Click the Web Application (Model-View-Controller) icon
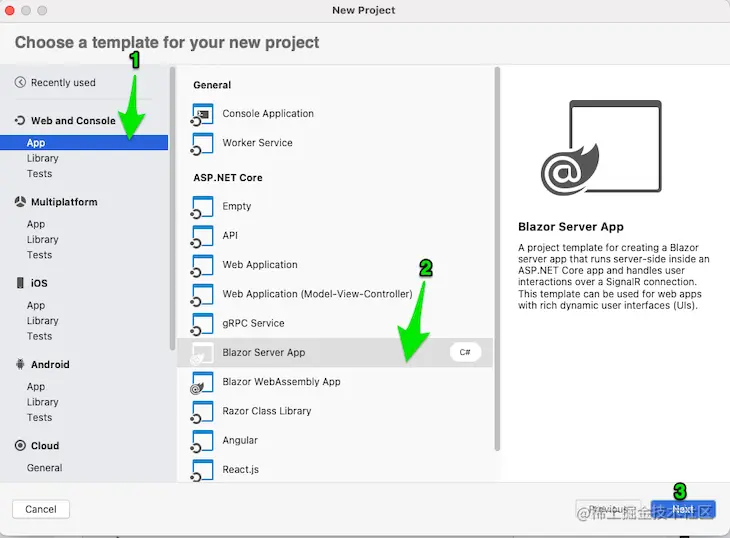730x538 pixels. coord(203,295)
